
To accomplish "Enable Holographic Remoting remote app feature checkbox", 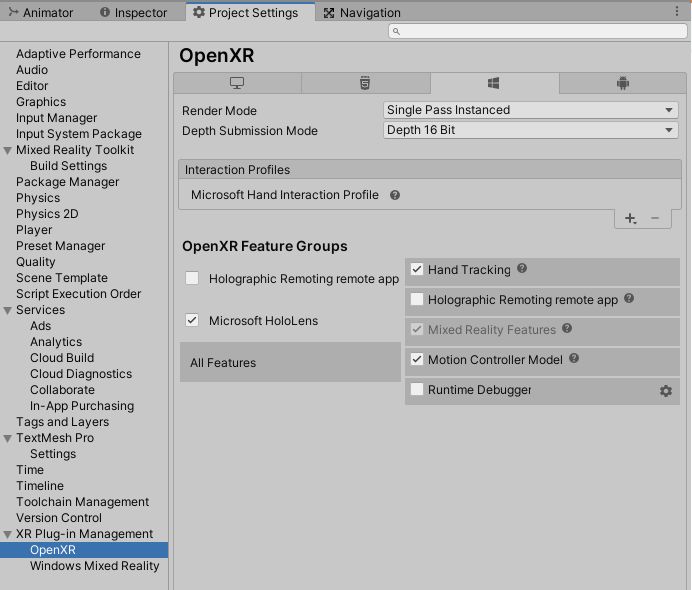I will point(417,299).
